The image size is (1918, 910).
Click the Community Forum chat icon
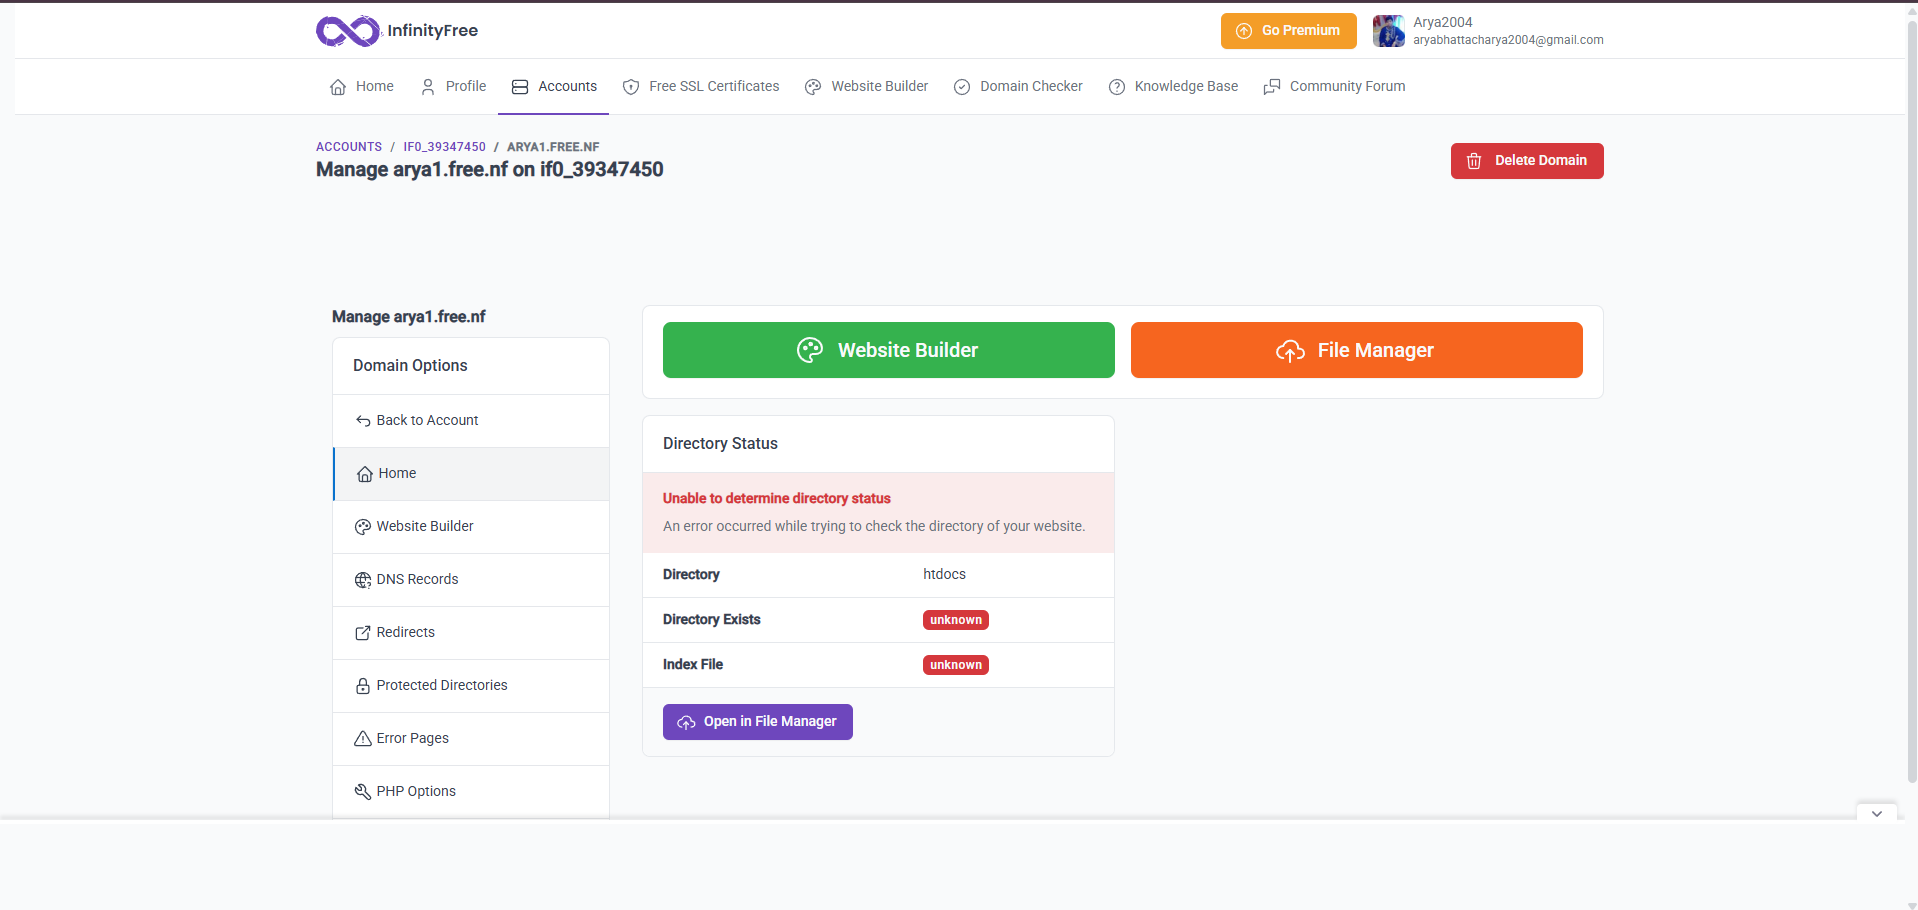pos(1272,87)
